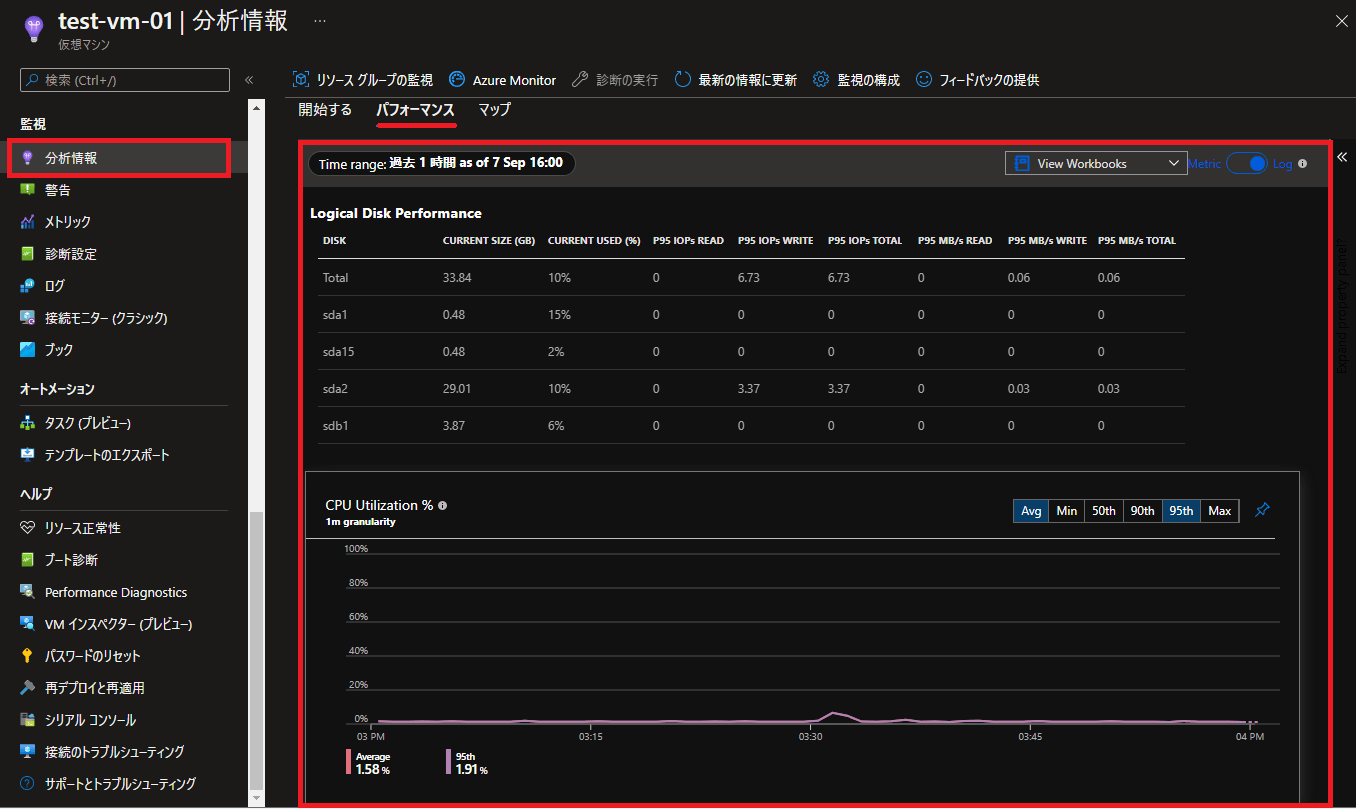Click the Average legend color marker
The width and height of the screenshot is (1356, 809).
click(349, 763)
